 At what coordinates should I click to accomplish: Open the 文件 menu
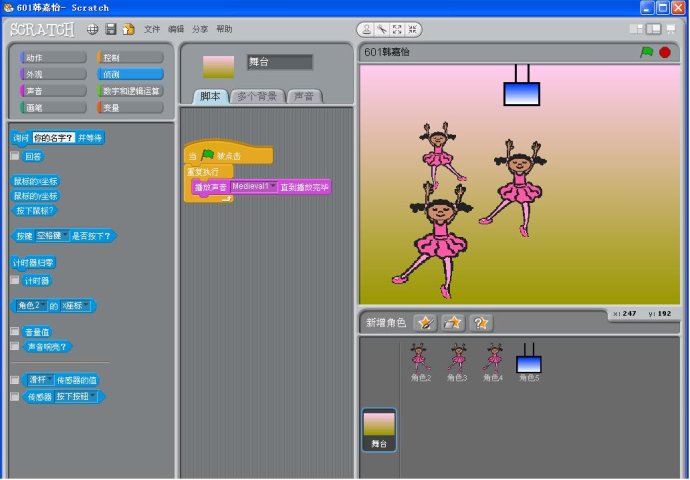[151, 29]
